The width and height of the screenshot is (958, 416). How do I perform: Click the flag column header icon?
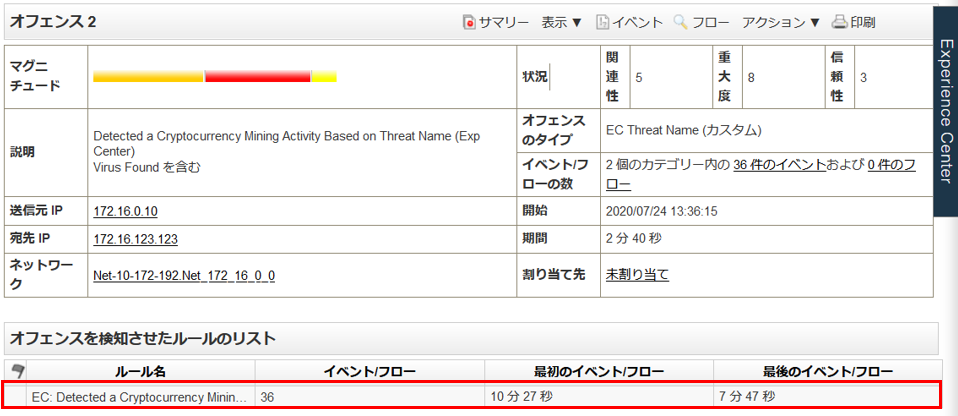click(16, 370)
